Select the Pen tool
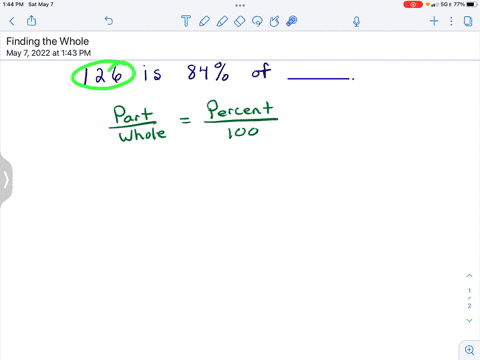 (204, 21)
